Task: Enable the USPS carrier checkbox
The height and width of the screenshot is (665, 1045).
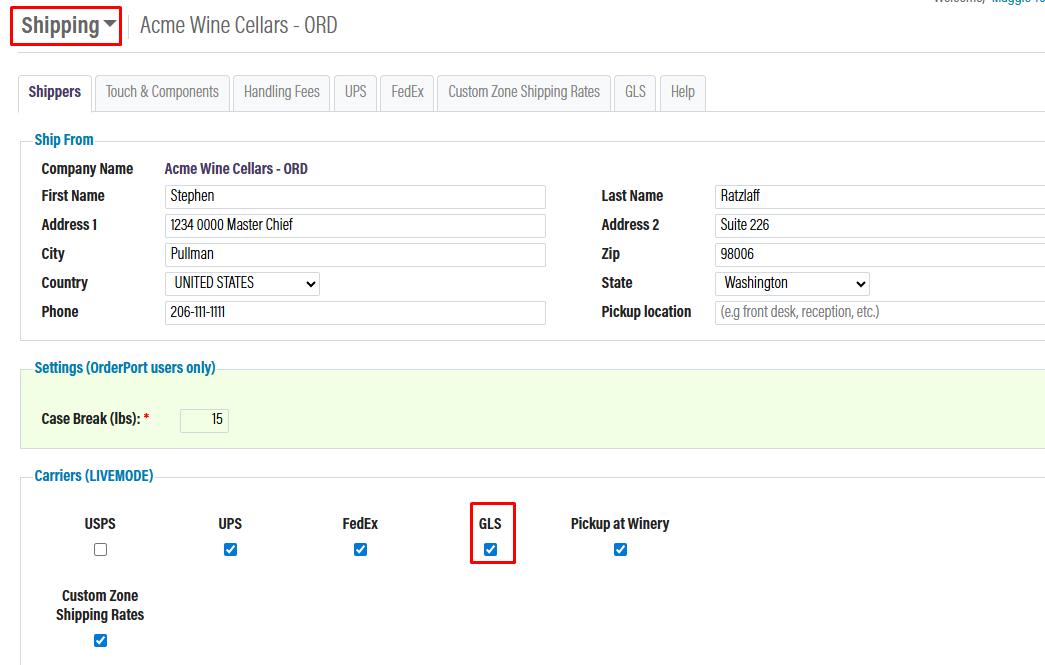Action: (x=101, y=550)
